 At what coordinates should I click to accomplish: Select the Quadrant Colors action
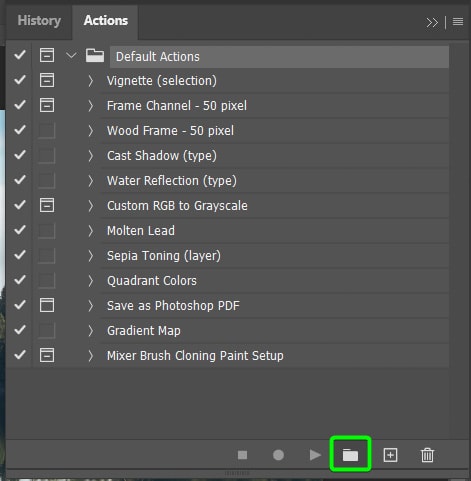pos(152,281)
